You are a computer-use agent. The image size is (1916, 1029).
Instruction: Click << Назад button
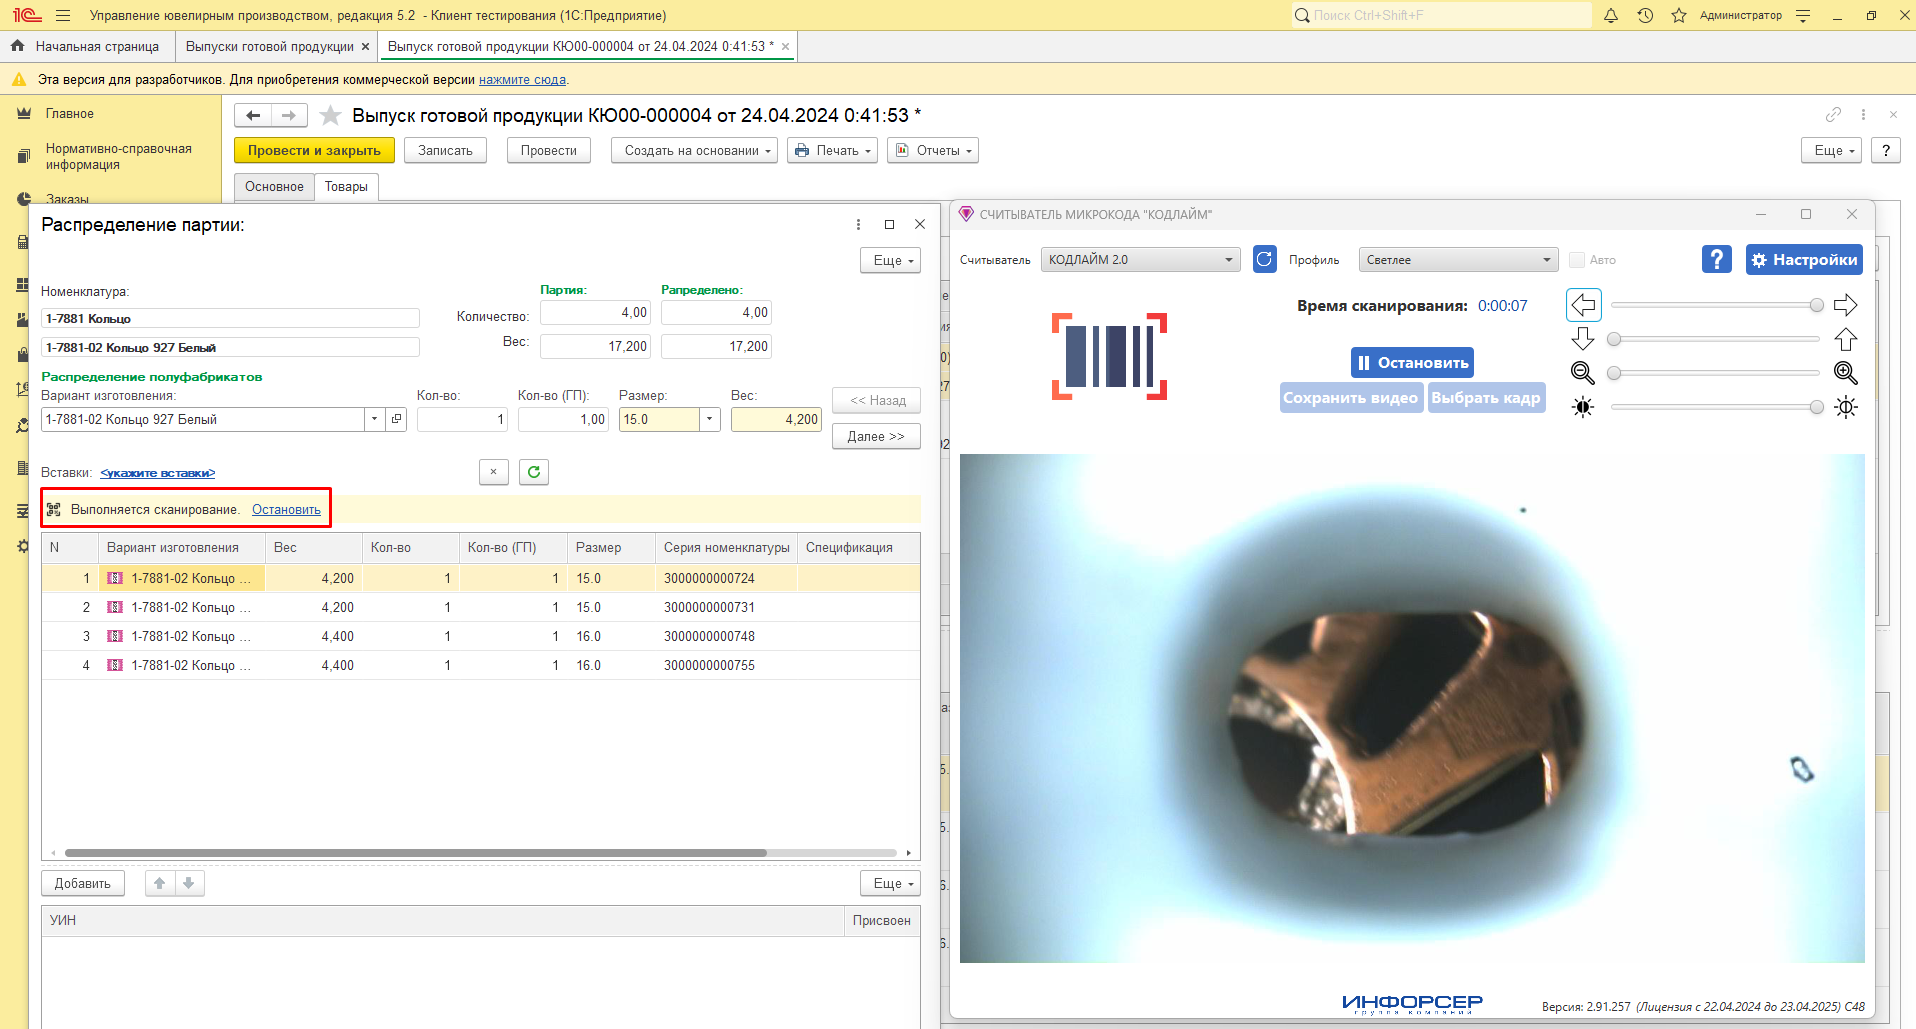tap(876, 400)
